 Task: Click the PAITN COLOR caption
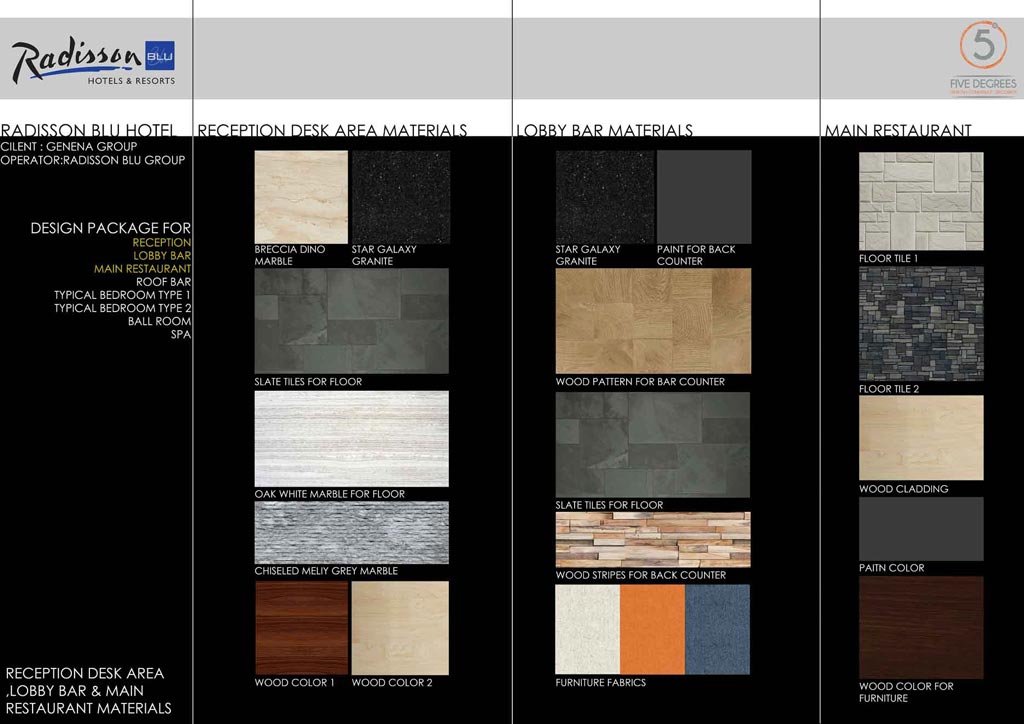[891, 568]
